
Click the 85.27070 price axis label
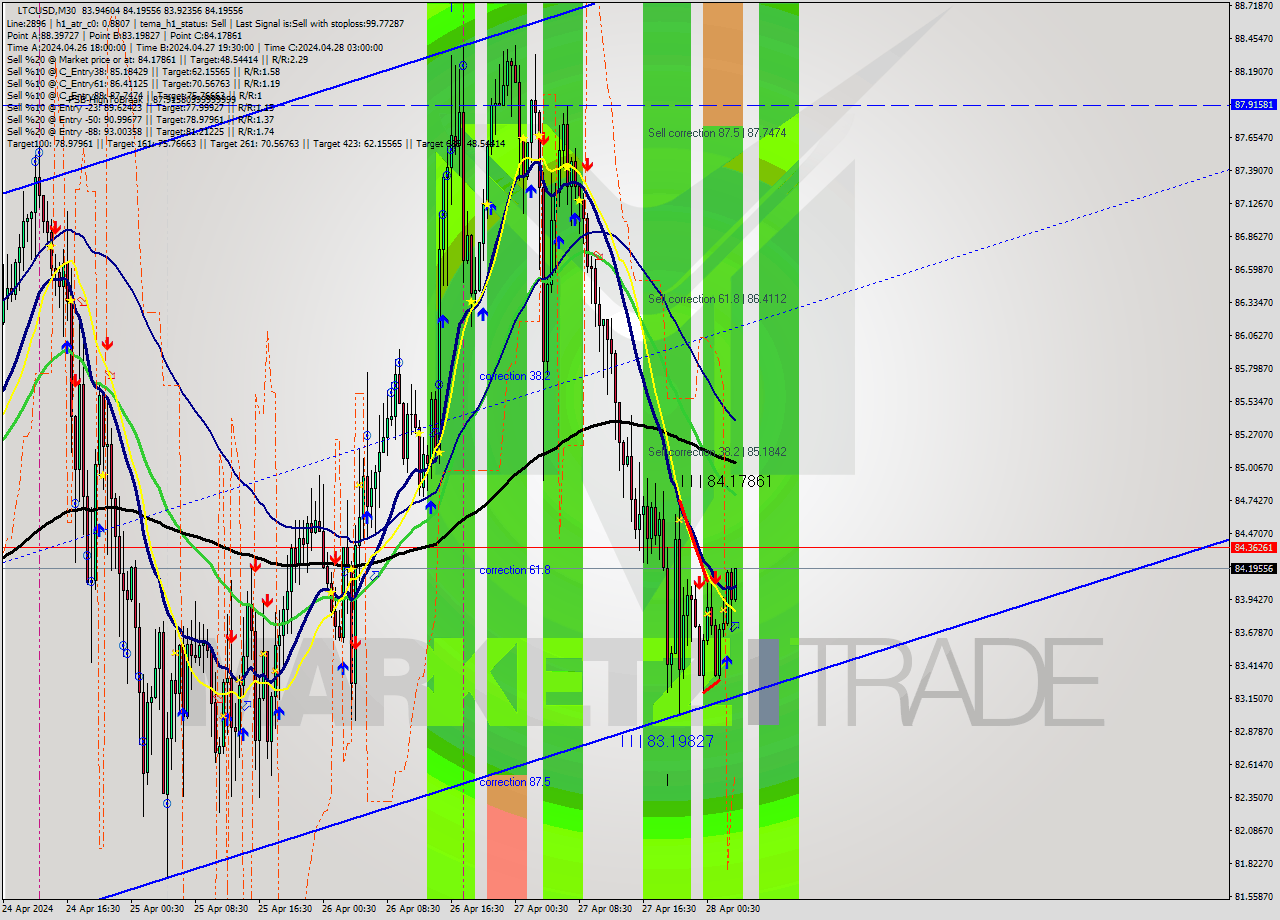[x=1253, y=434]
